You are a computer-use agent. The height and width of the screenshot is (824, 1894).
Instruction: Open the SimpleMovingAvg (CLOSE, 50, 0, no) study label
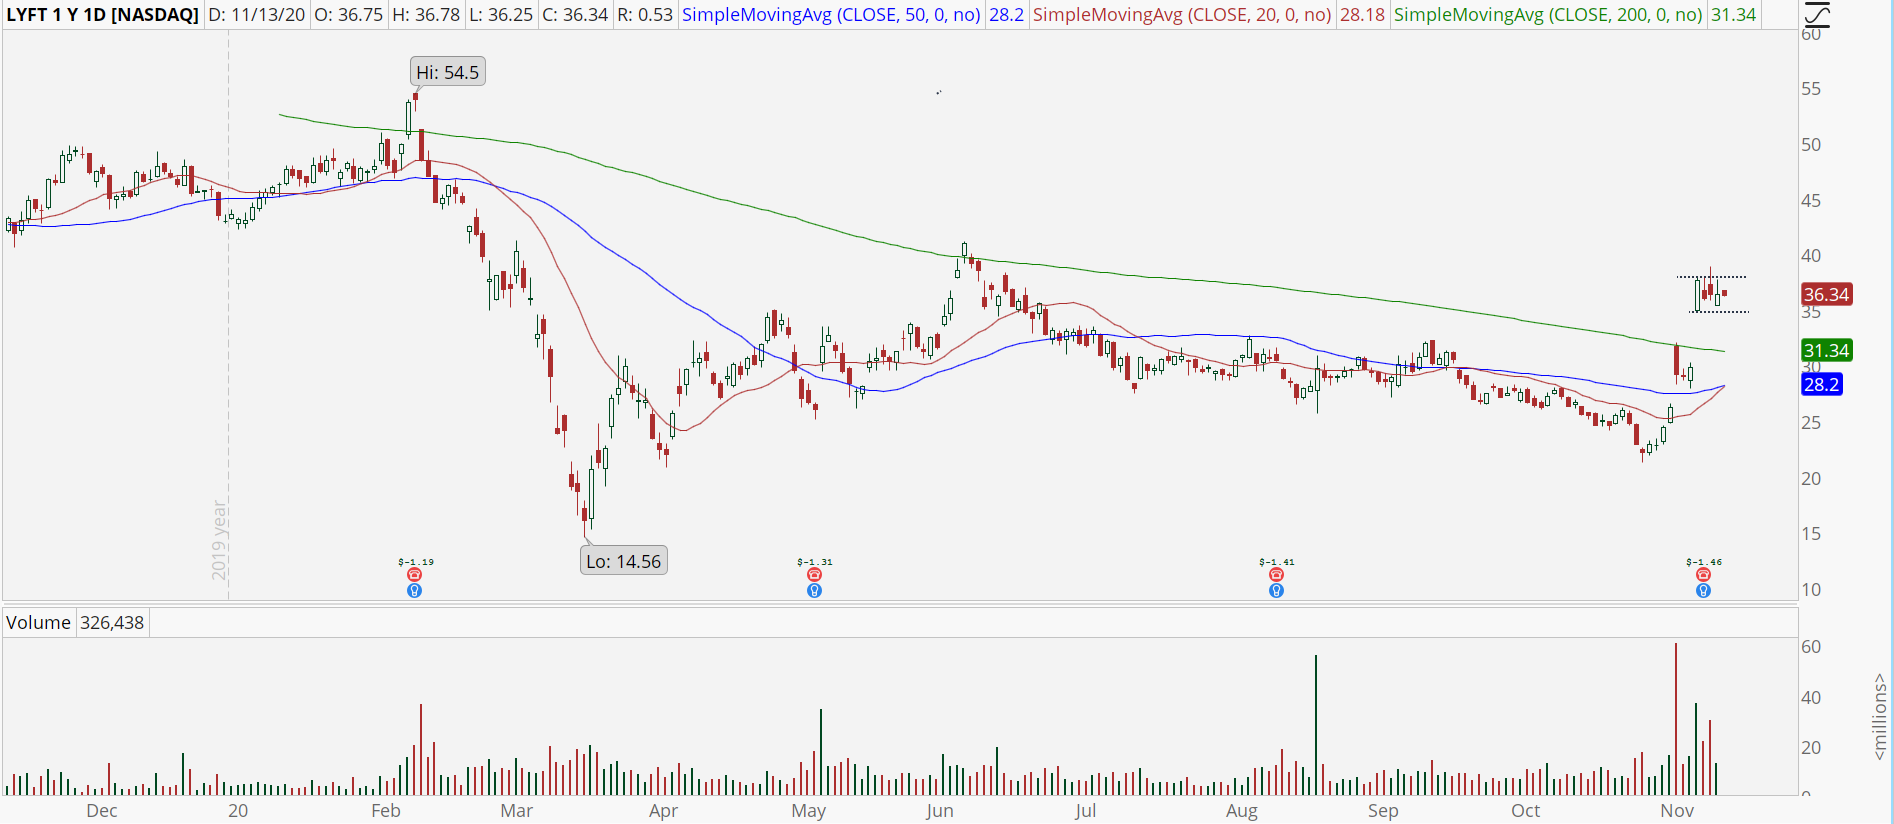[831, 15]
